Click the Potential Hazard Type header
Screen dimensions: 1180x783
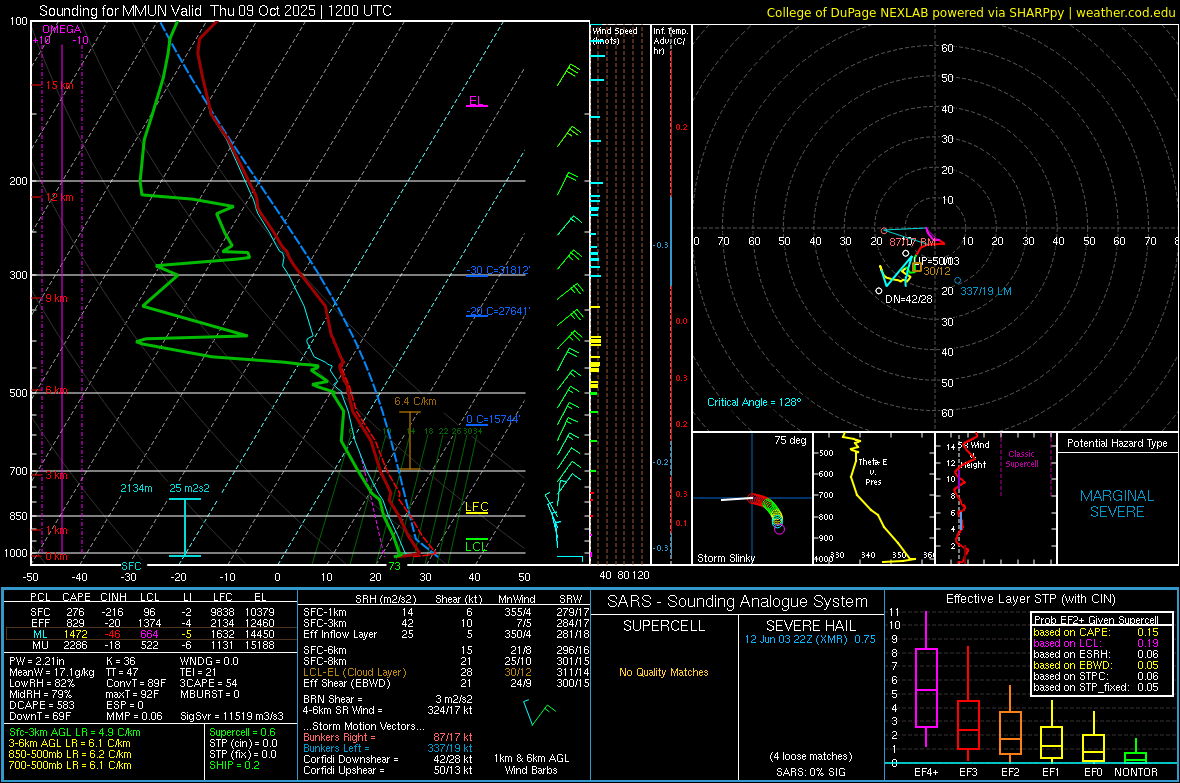(1117, 443)
